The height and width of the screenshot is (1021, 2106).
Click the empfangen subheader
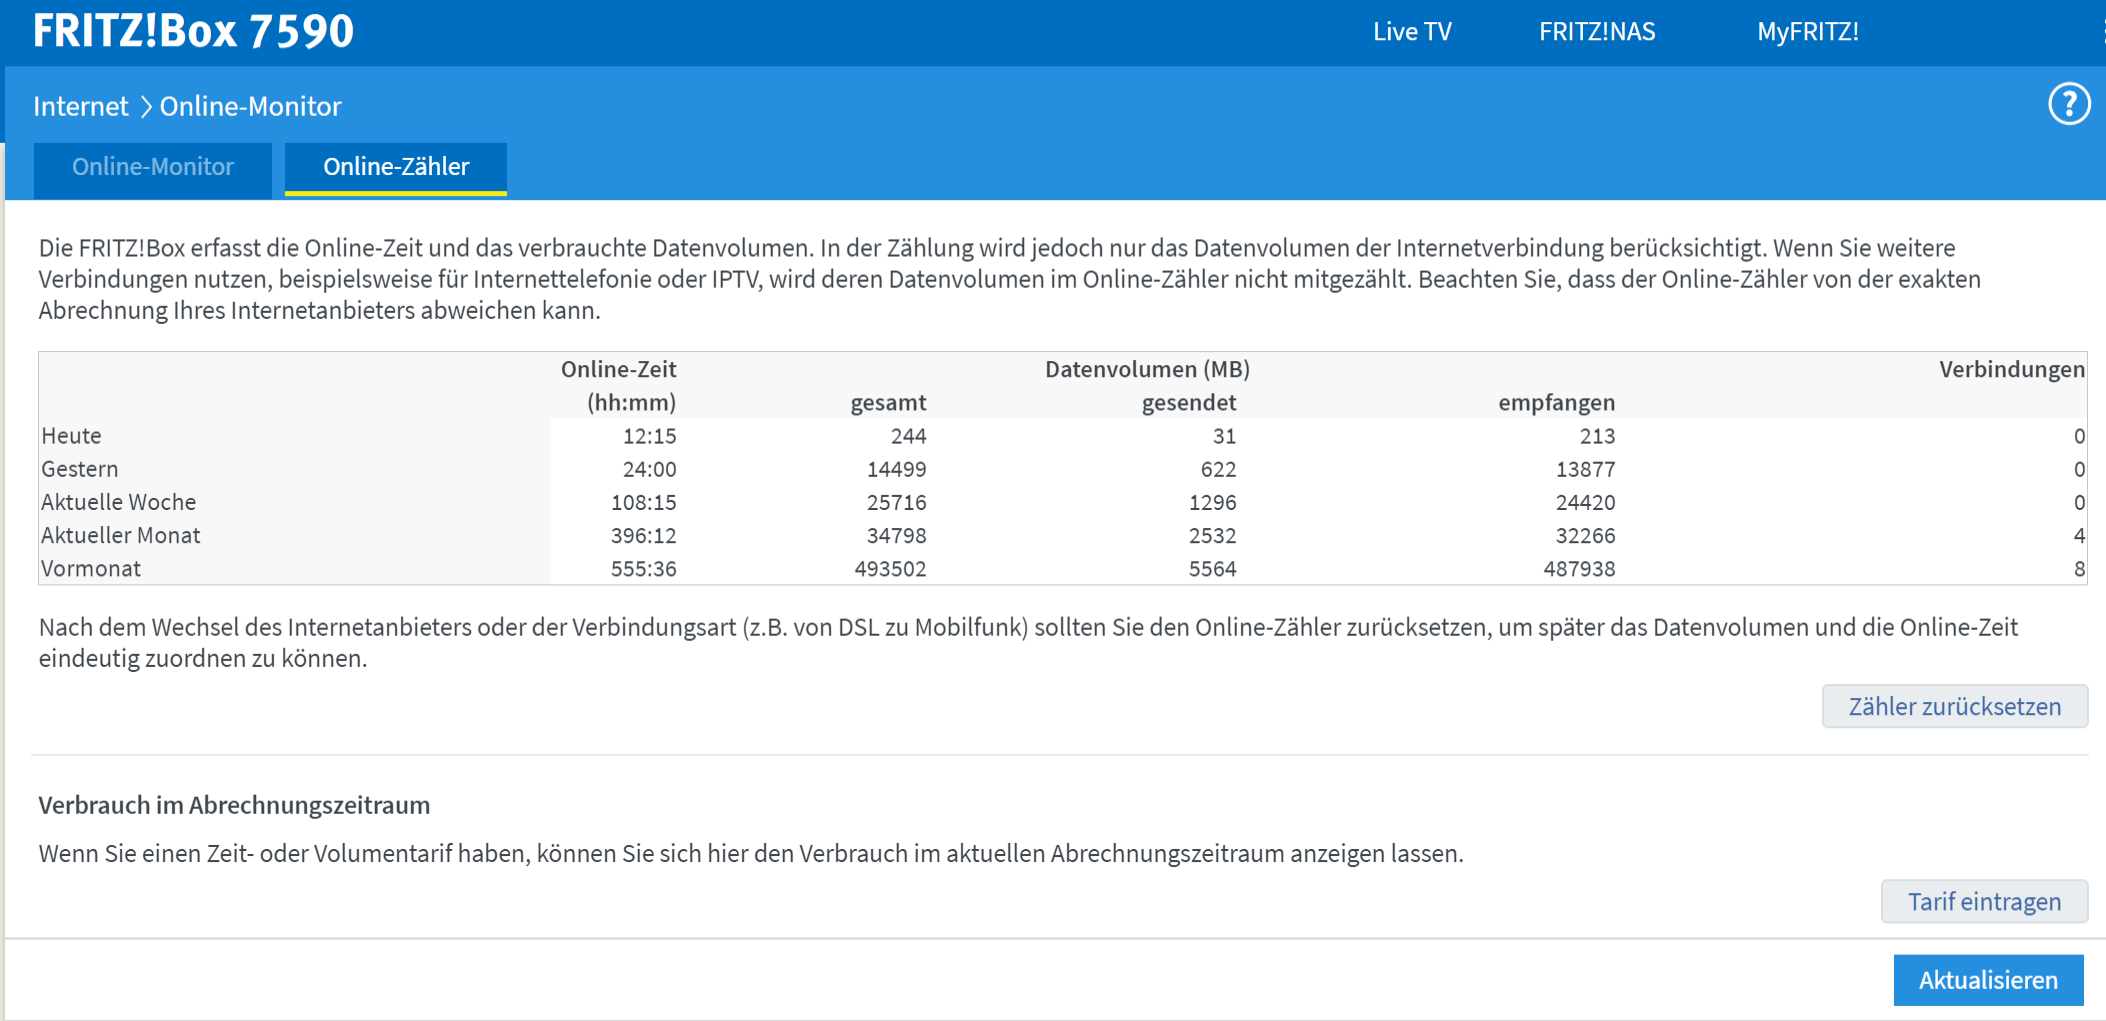tap(1556, 403)
